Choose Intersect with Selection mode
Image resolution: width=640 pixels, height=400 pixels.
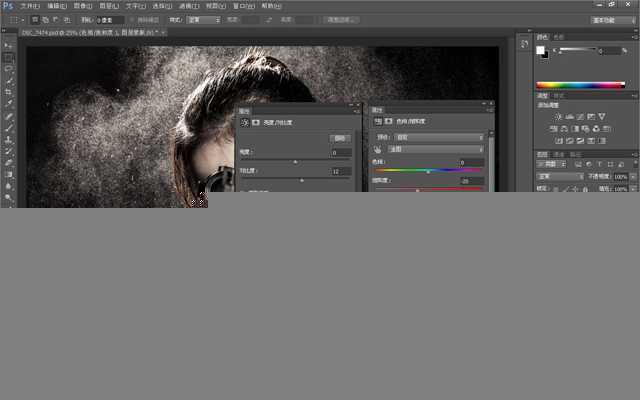coord(67,20)
